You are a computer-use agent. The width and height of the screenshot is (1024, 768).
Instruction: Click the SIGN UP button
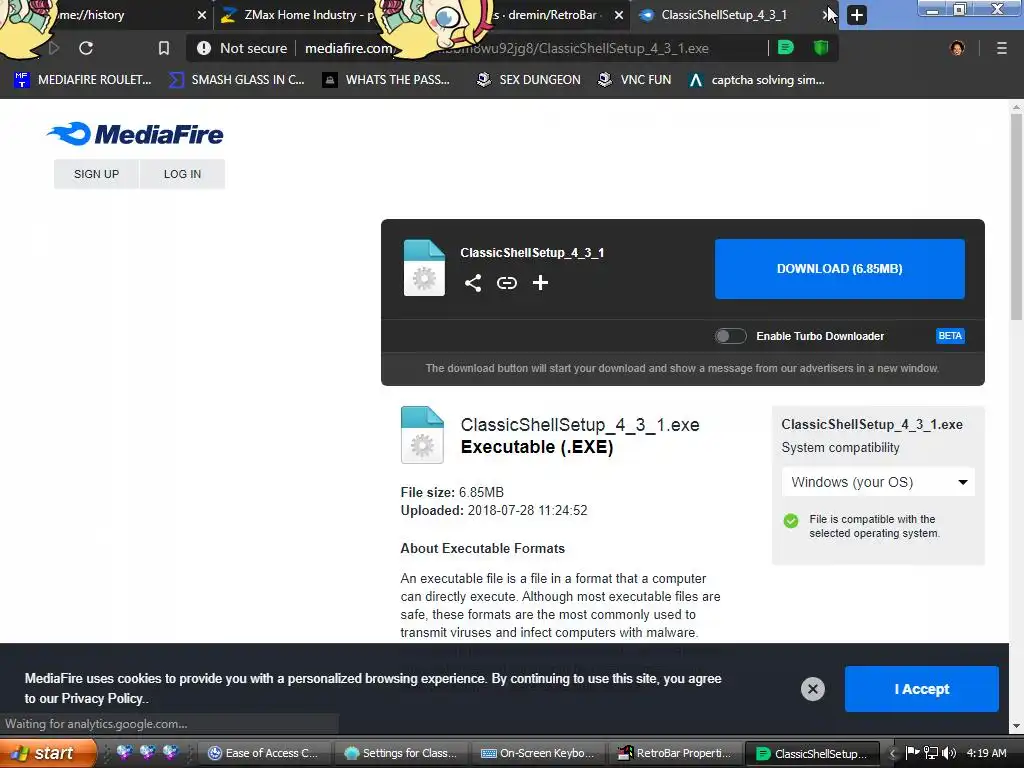pyautogui.click(x=96, y=174)
